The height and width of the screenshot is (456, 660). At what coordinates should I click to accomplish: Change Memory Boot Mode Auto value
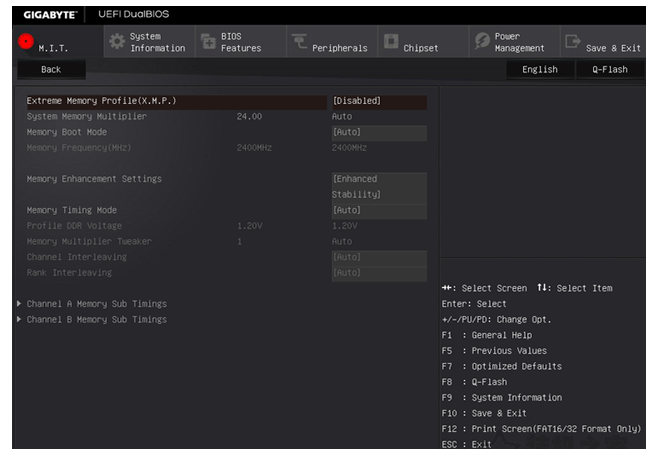(x=378, y=132)
